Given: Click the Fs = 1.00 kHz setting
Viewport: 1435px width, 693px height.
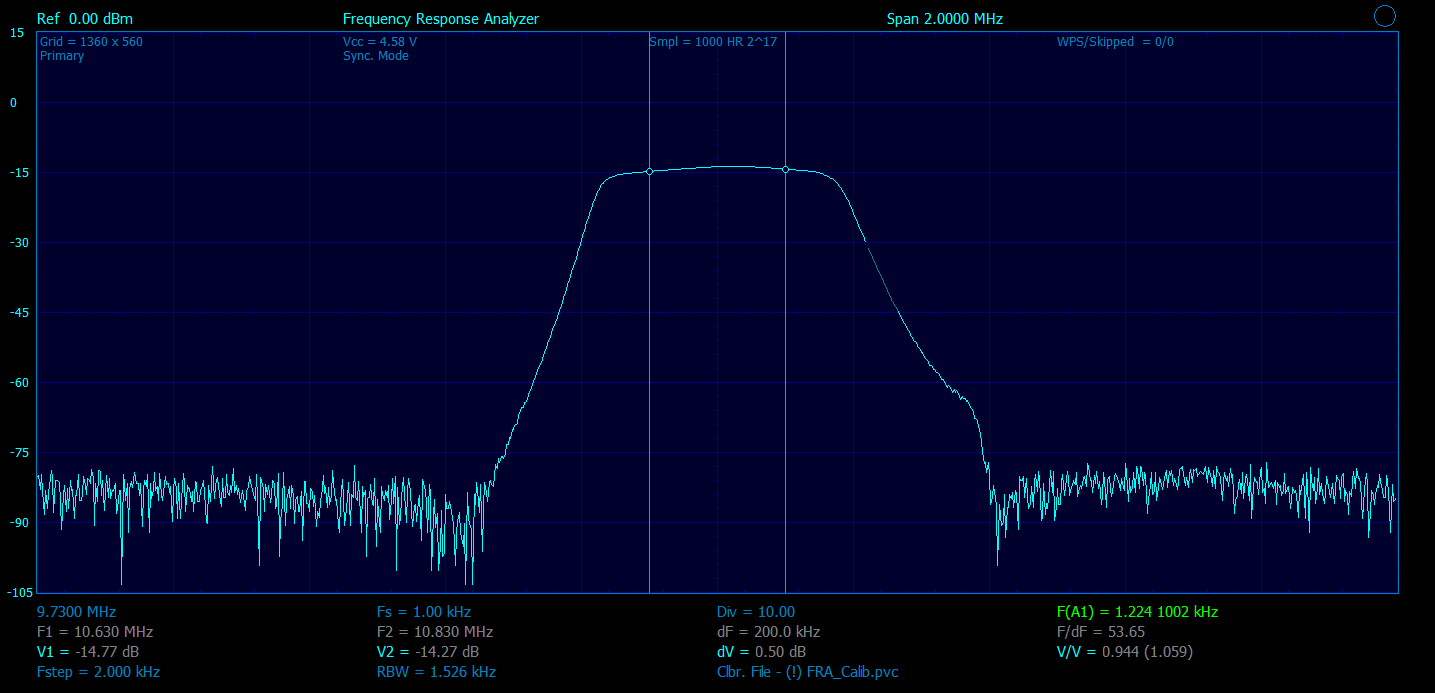Looking at the screenshot, I should click(423, 612).
